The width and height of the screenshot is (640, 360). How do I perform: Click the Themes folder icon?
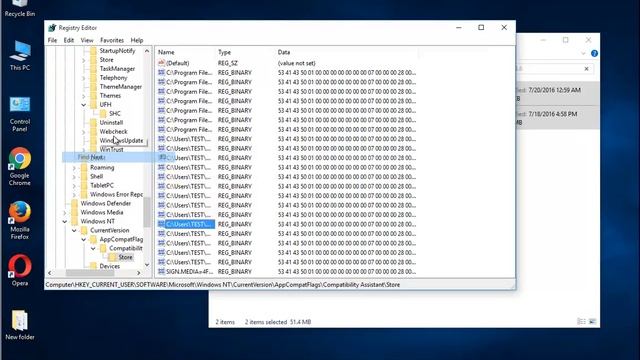tap(93, 96)
